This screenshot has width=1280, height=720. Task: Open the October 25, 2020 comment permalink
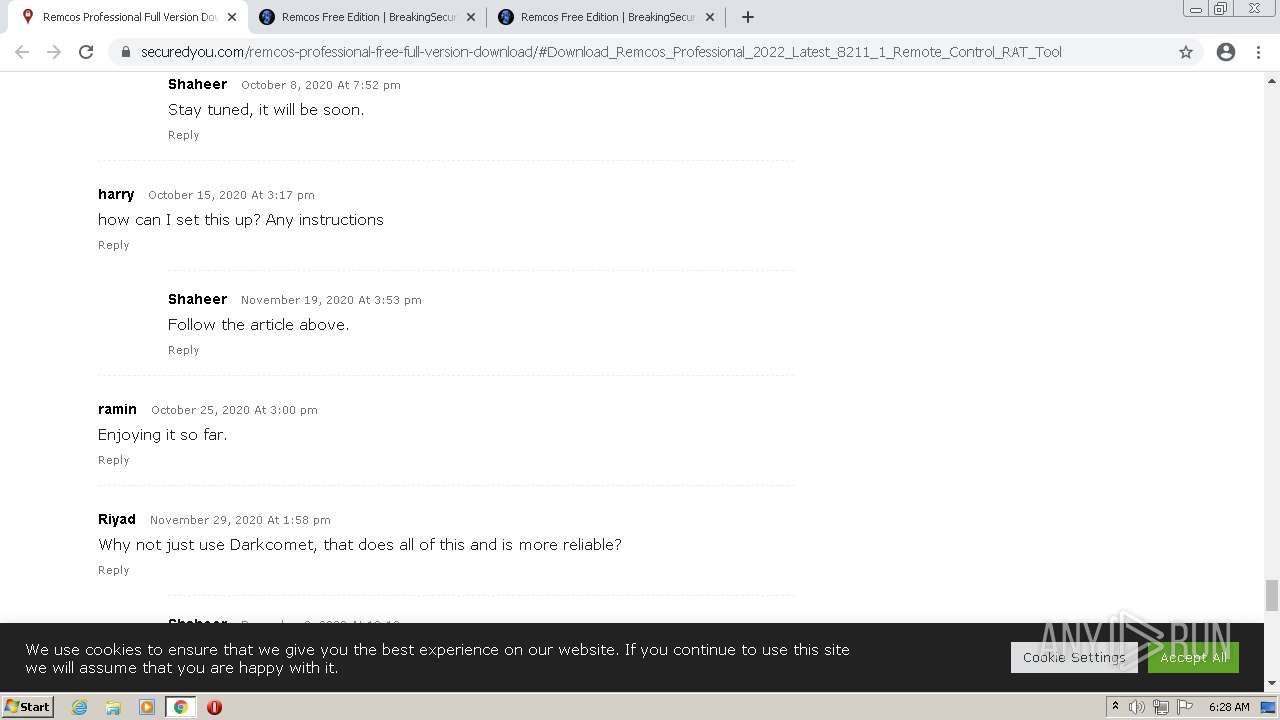coord(234,410)
